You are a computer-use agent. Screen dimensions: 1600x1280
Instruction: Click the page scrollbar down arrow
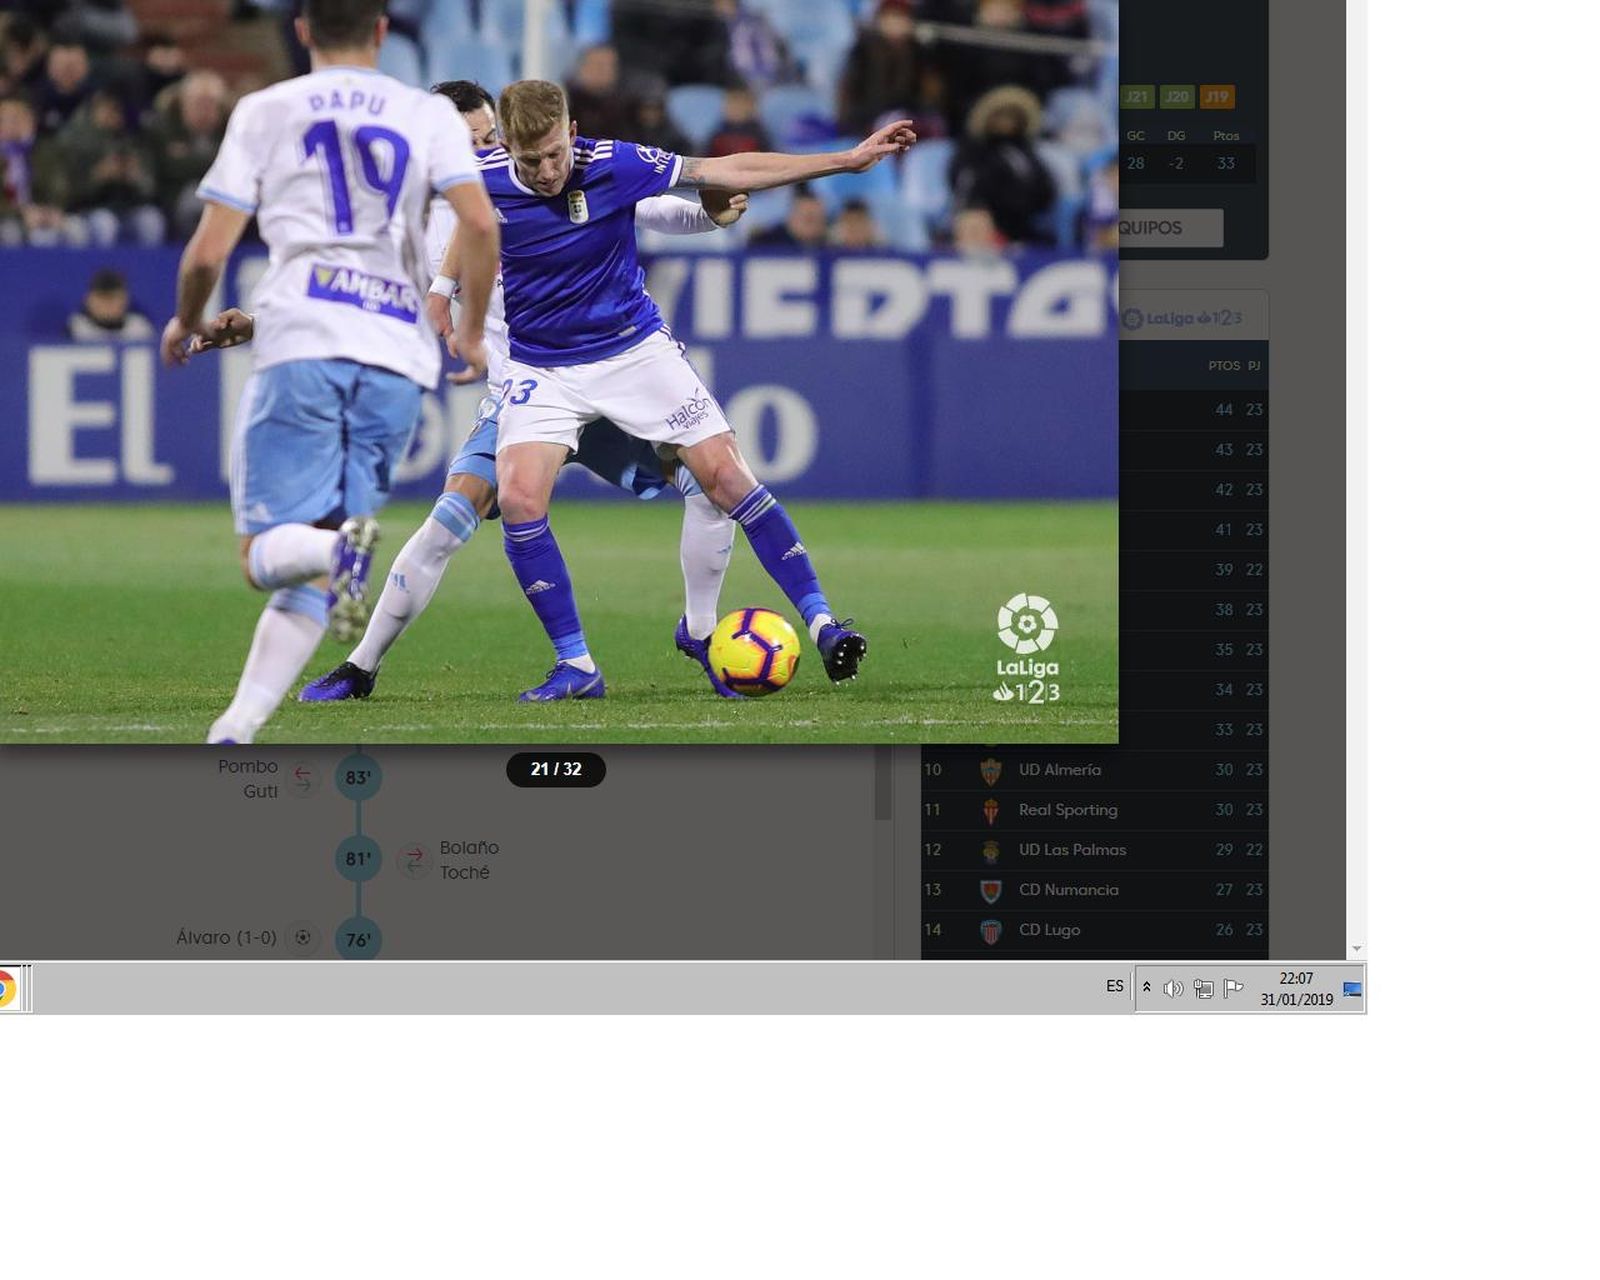point(1356,949)
